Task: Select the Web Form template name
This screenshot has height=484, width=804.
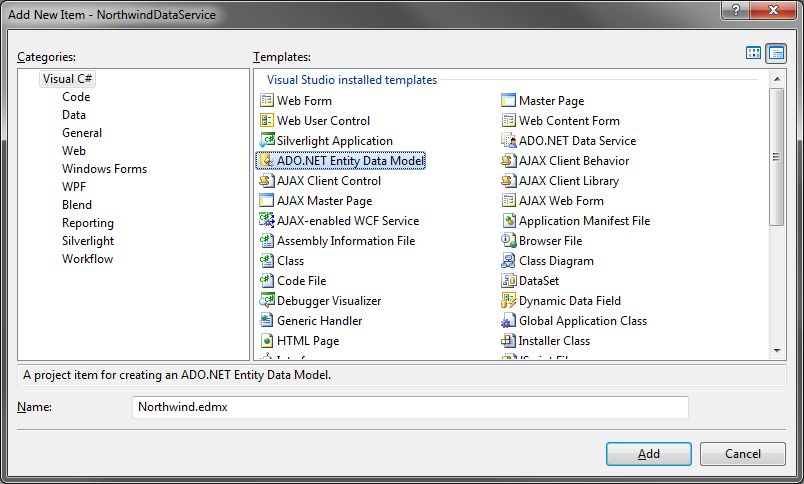Action: (x=305, y=100)
